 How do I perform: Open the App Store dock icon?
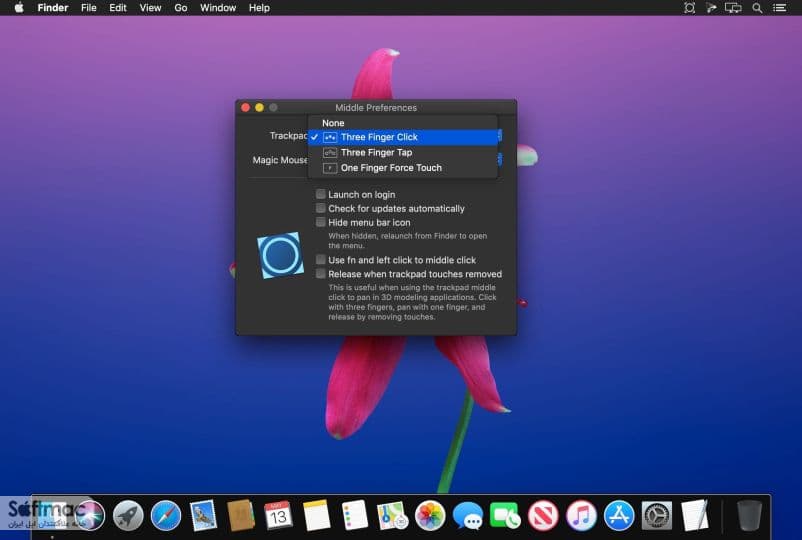pos(619,515)
